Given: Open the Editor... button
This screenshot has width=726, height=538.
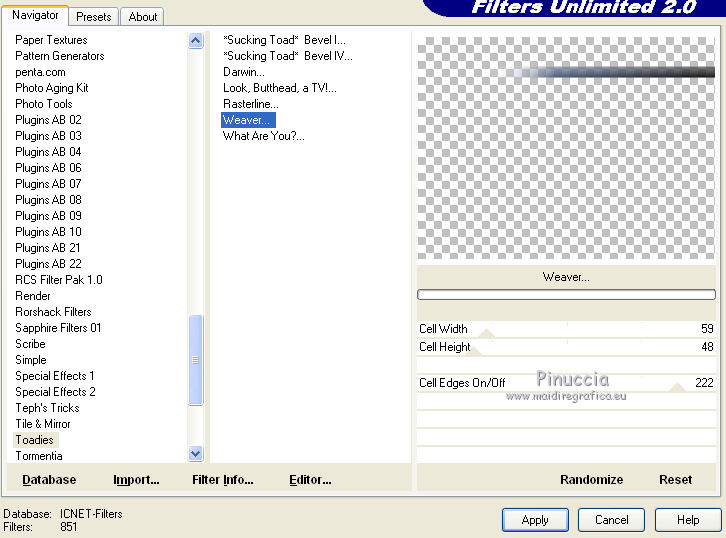Looking at the screenshot, I should click(310, 480).
